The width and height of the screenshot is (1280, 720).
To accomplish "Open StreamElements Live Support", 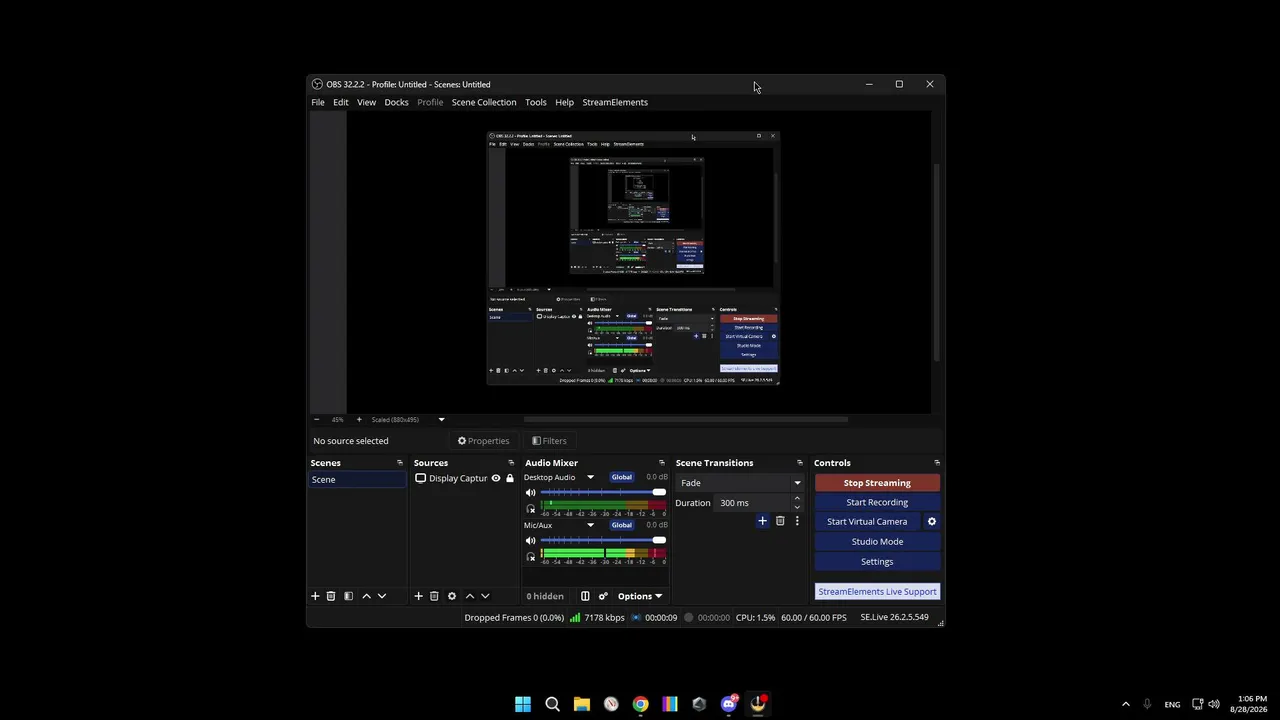I will pyautogui.click(x=877, y=591).
